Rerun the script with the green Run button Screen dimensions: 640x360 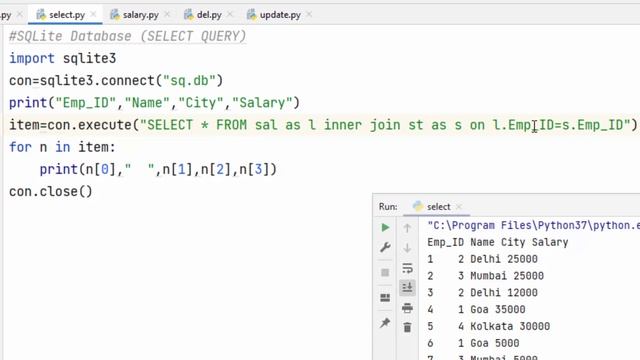[385, 227]
